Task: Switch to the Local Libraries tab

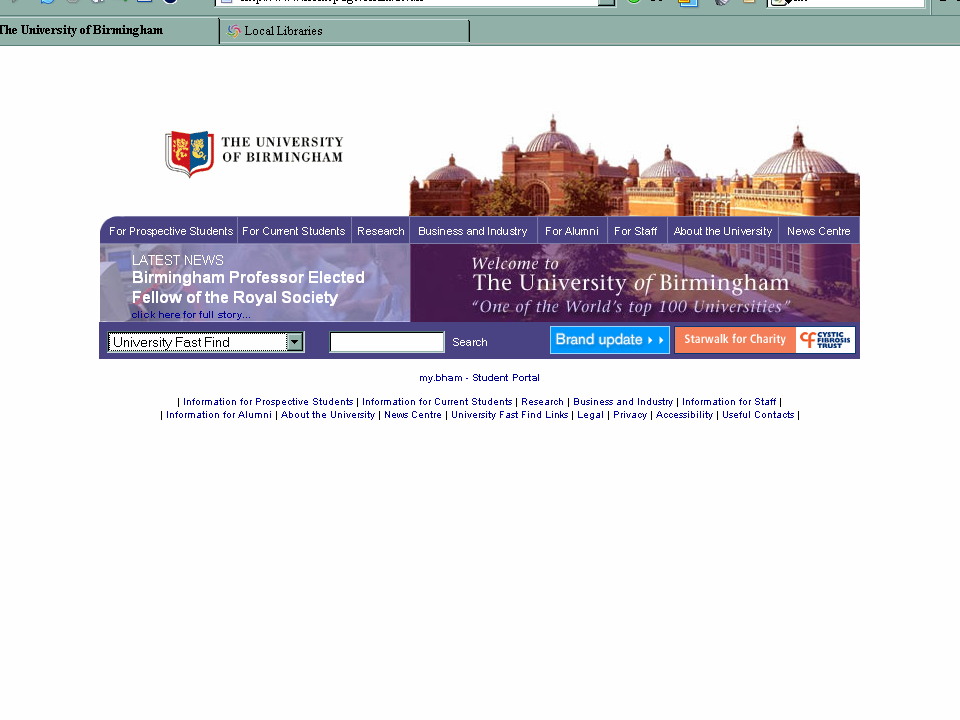Action: pos(344,31)
